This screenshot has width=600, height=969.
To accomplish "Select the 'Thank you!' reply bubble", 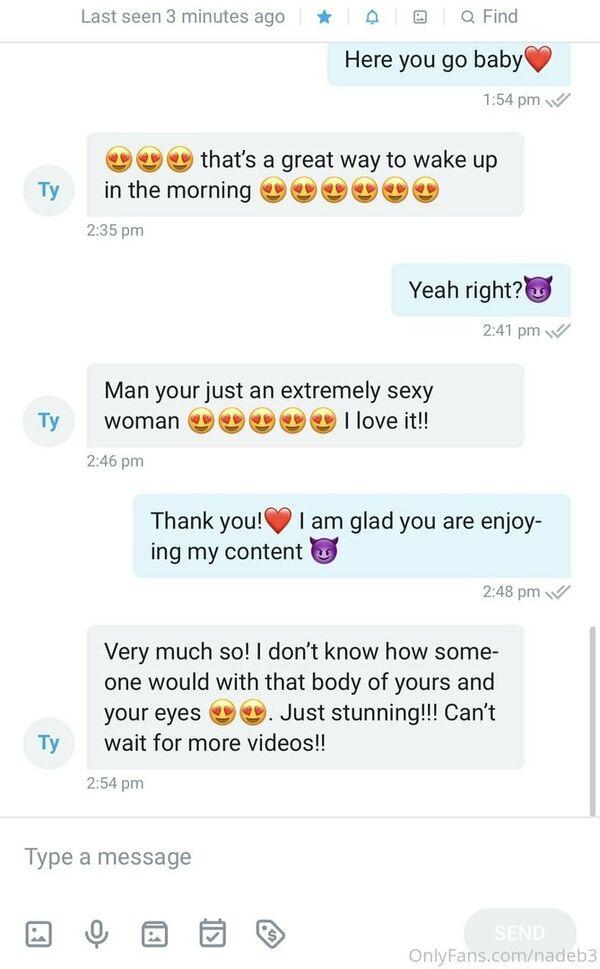I will pos(352,536).
